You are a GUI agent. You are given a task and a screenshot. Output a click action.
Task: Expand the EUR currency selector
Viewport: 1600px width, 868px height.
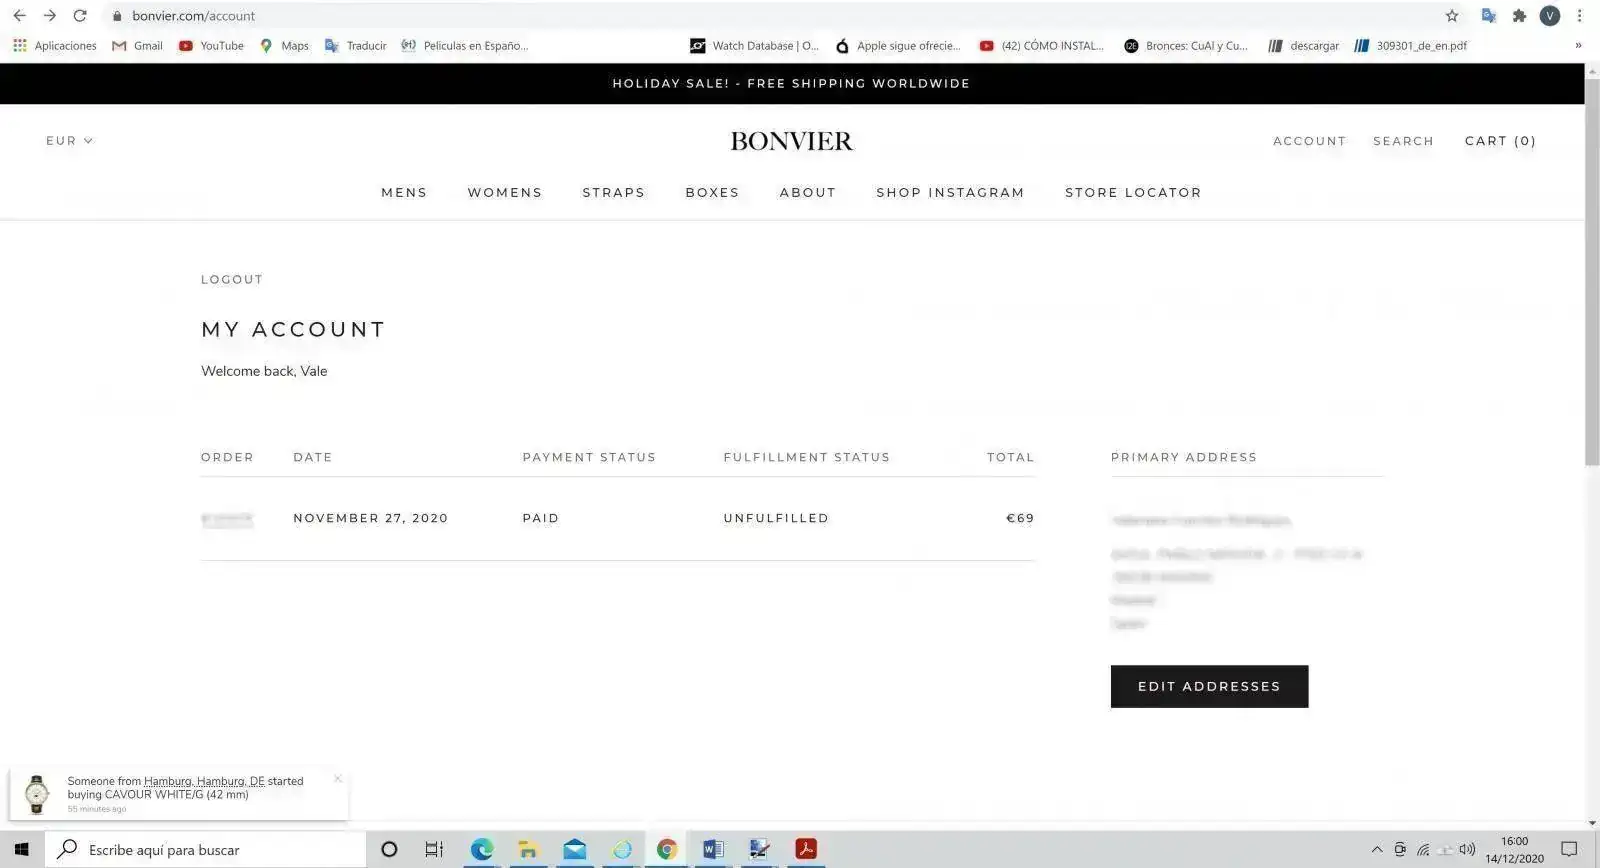69,141
